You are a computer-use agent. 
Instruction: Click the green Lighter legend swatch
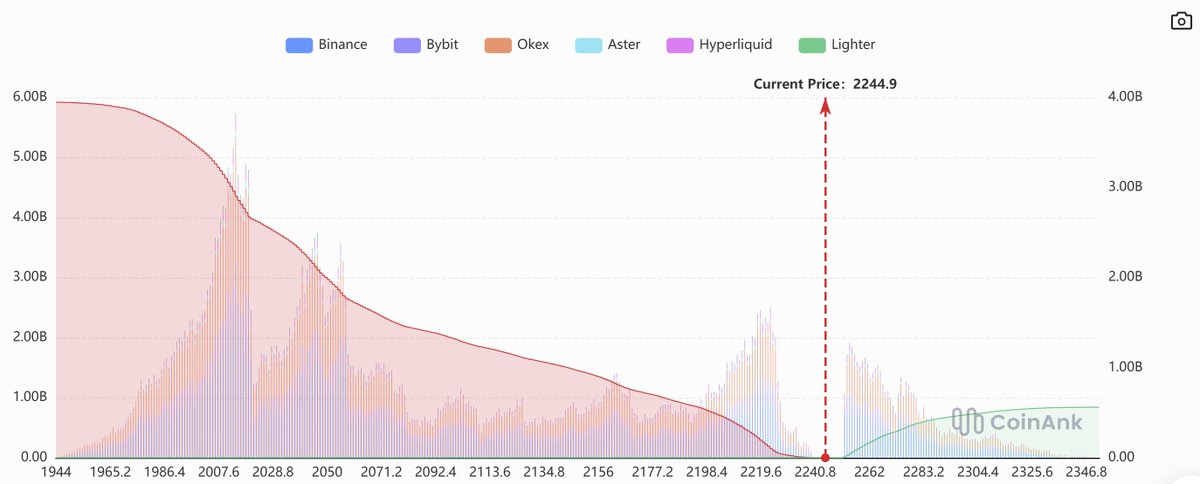pyautogui.click(x=812, y=45)
